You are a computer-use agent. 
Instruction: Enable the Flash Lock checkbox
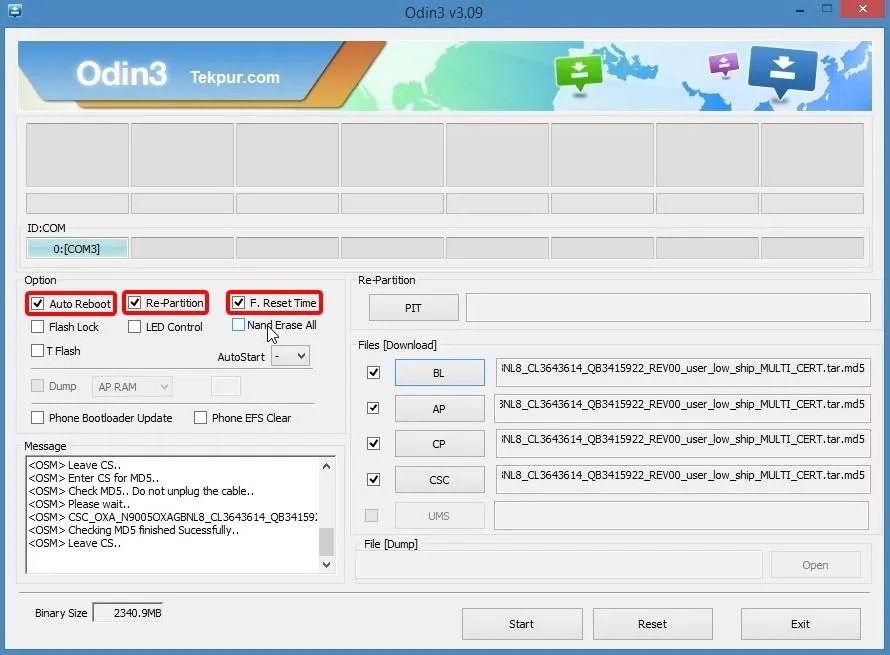(37, 326)
